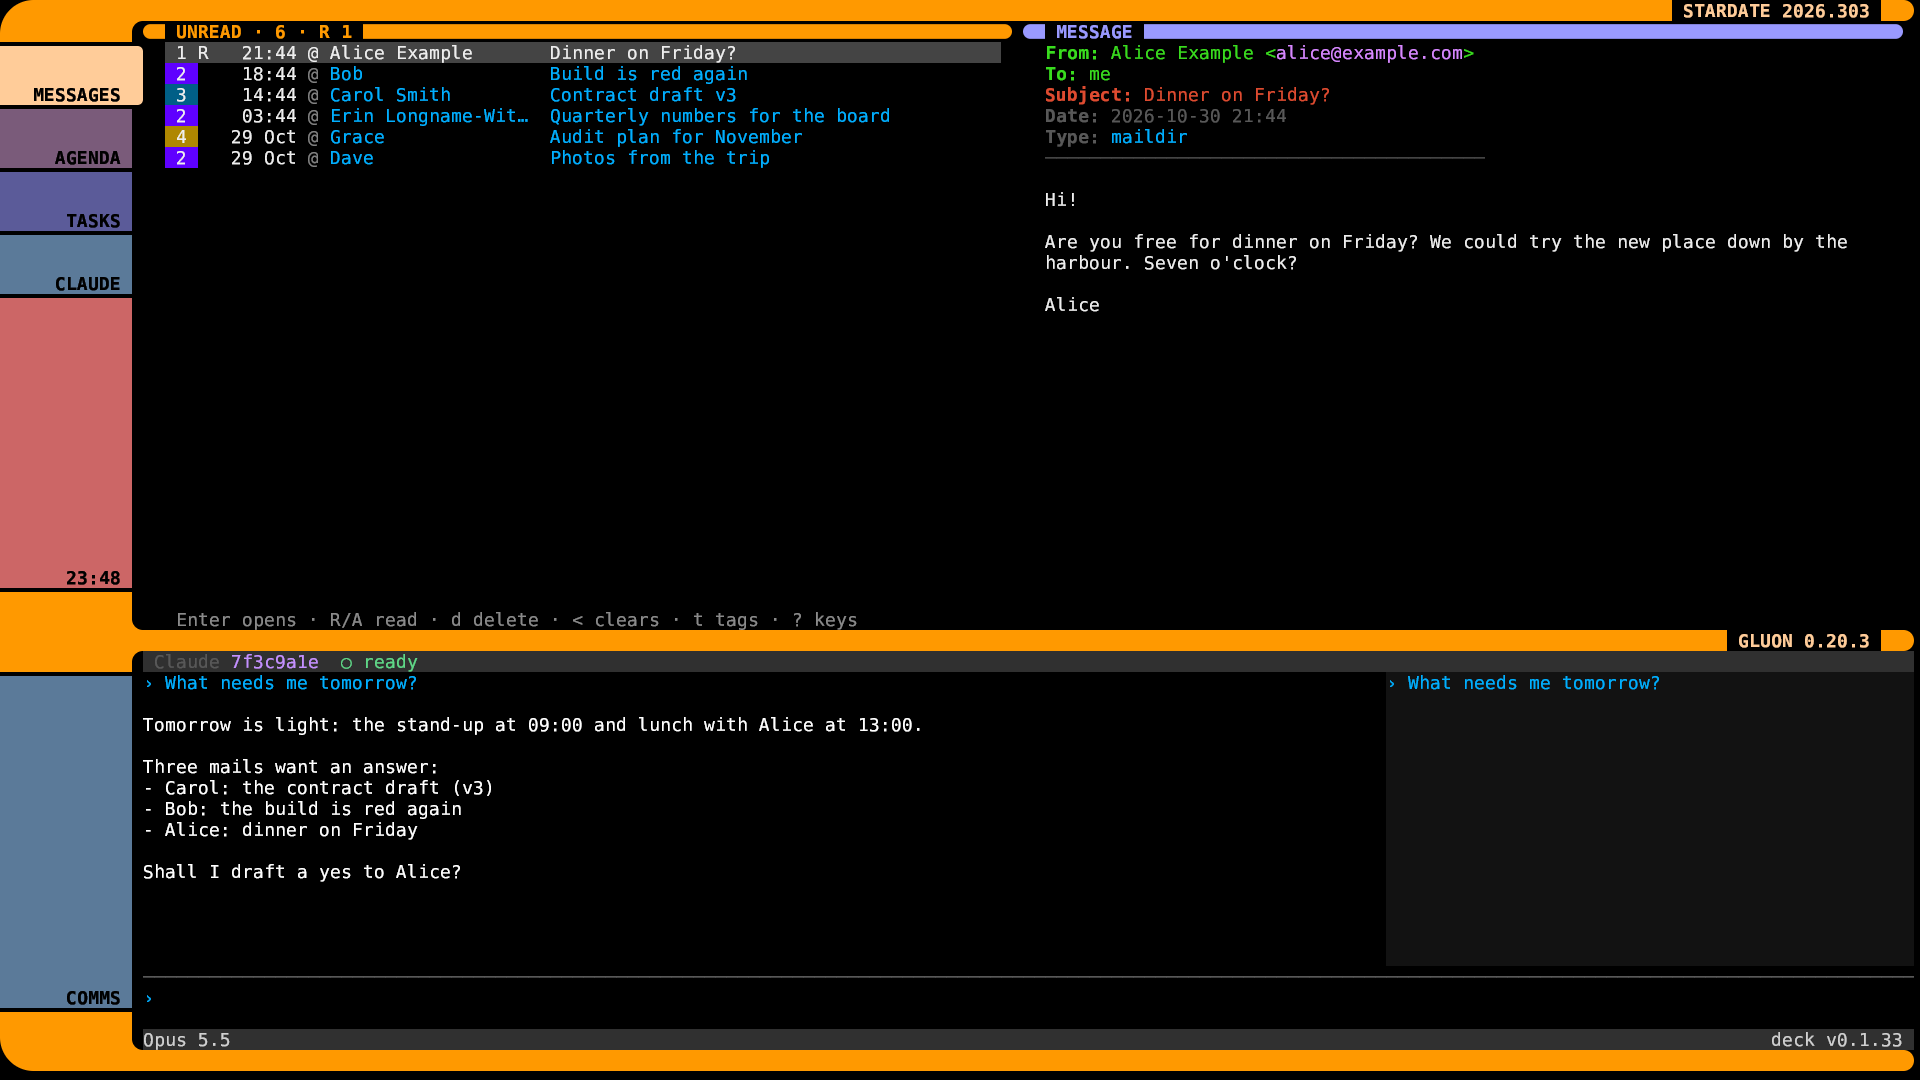Click the maildir type value

click(x=1149, y=137)
